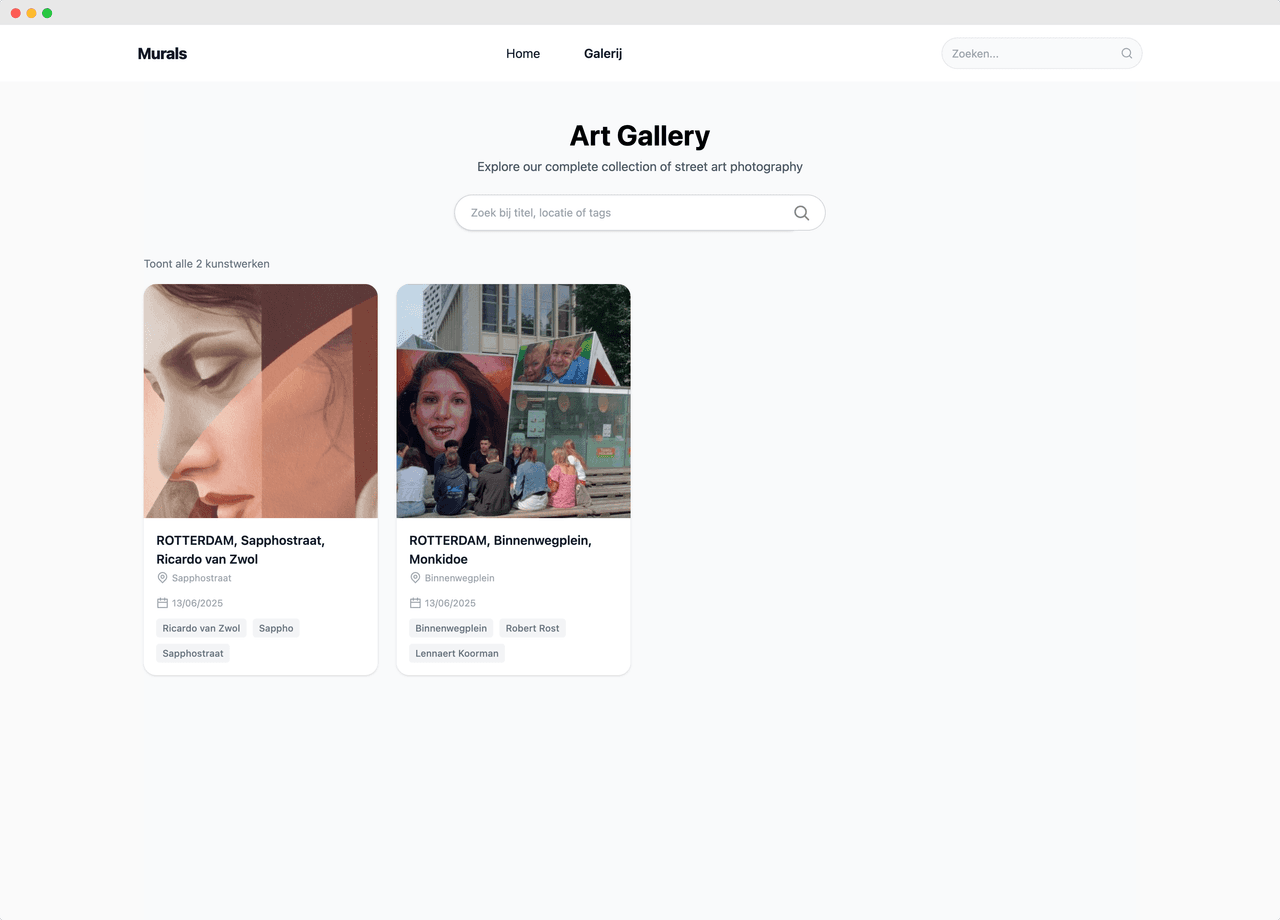Open the Home navigation item

point(523,54)
